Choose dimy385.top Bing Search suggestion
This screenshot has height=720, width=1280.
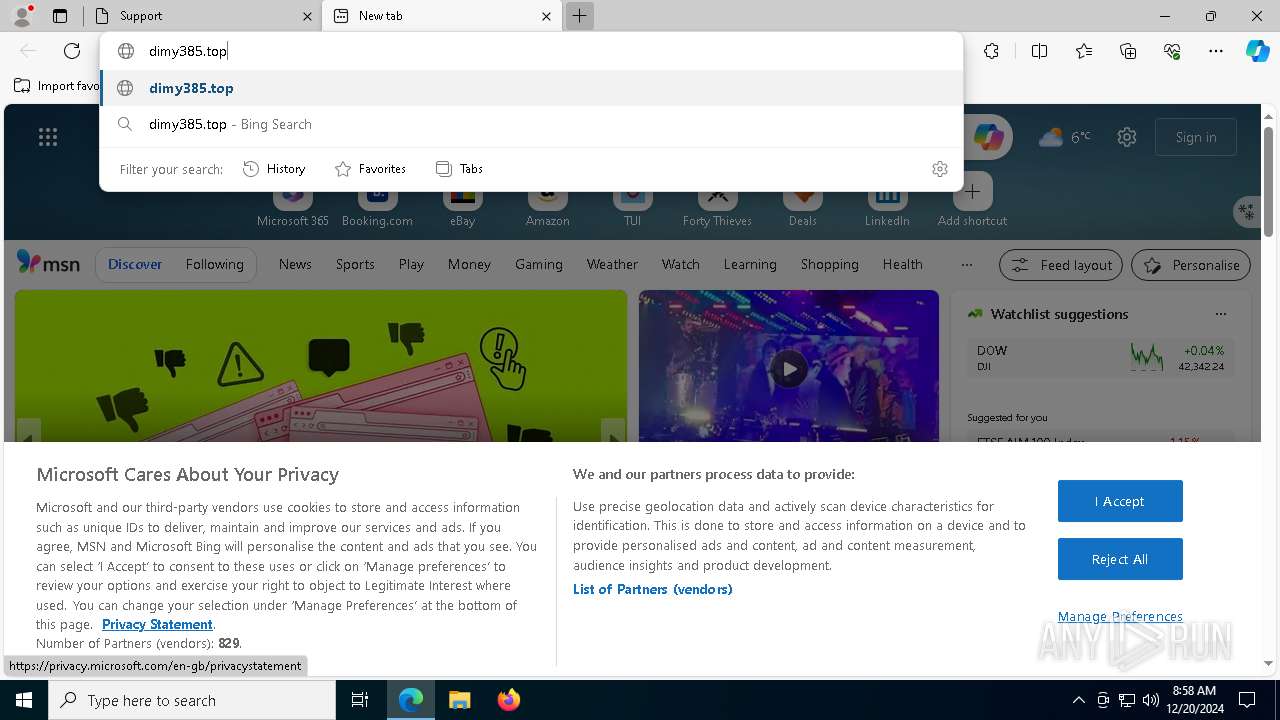(x=531, y=124)
